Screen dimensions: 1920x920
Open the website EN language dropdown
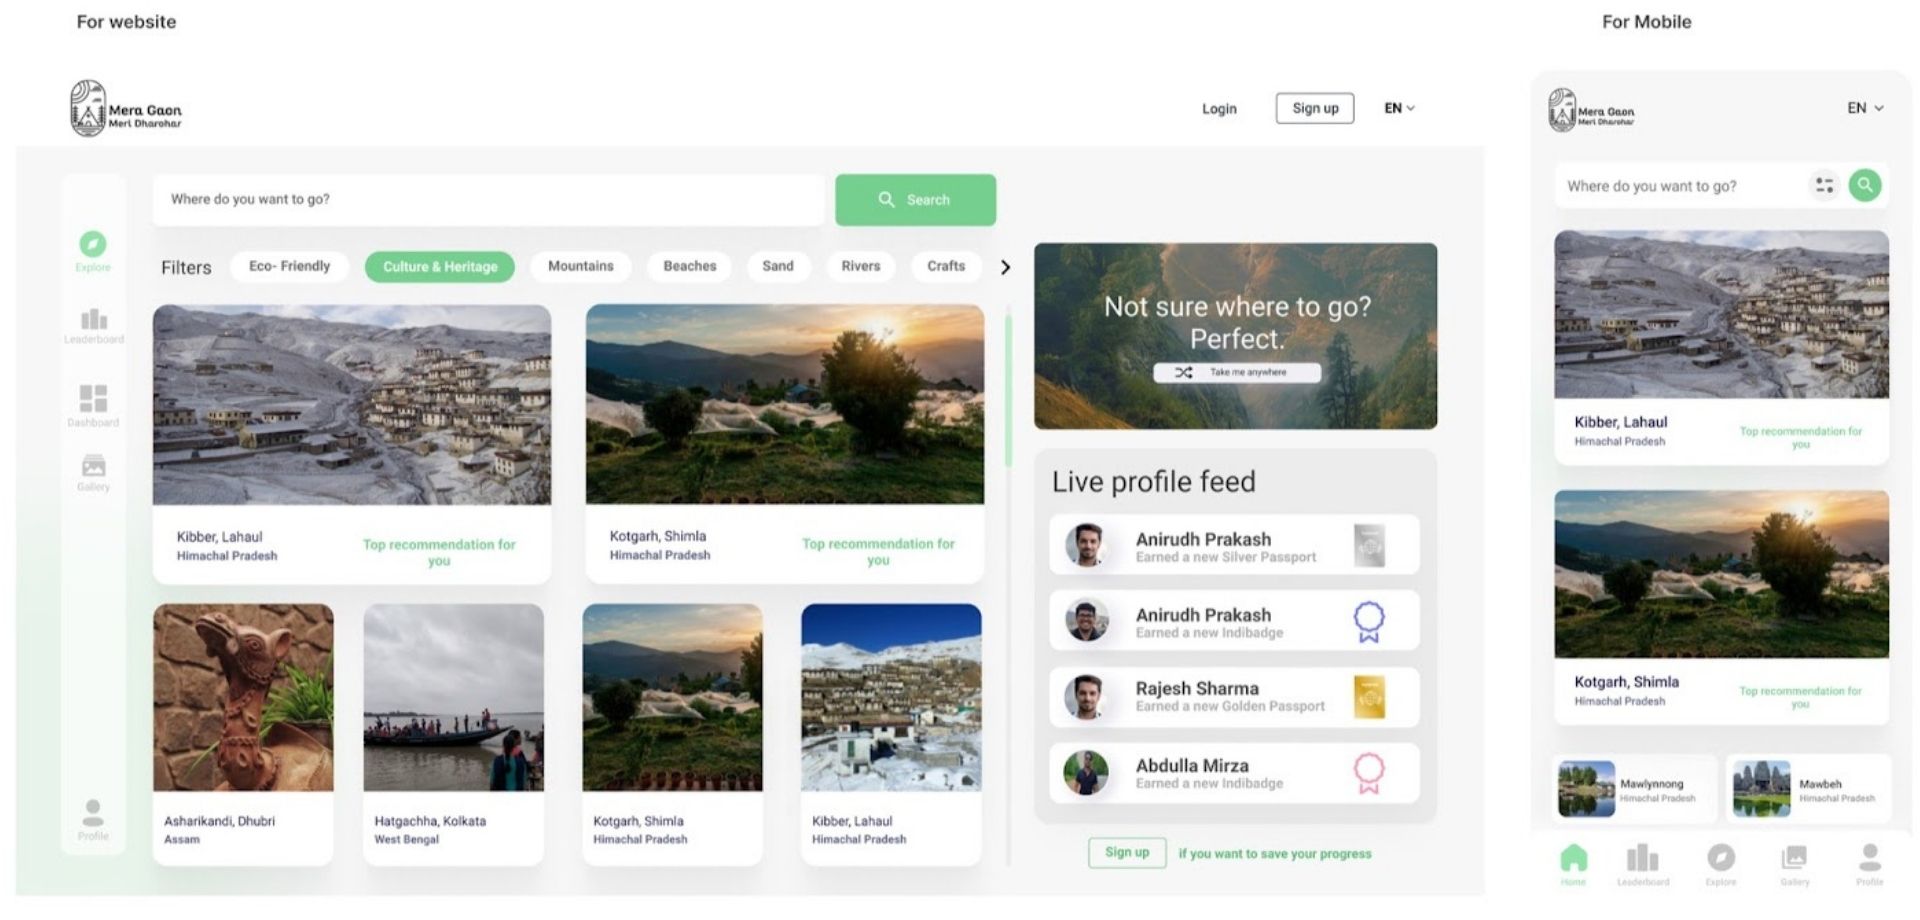click(x=1398, y=108)
